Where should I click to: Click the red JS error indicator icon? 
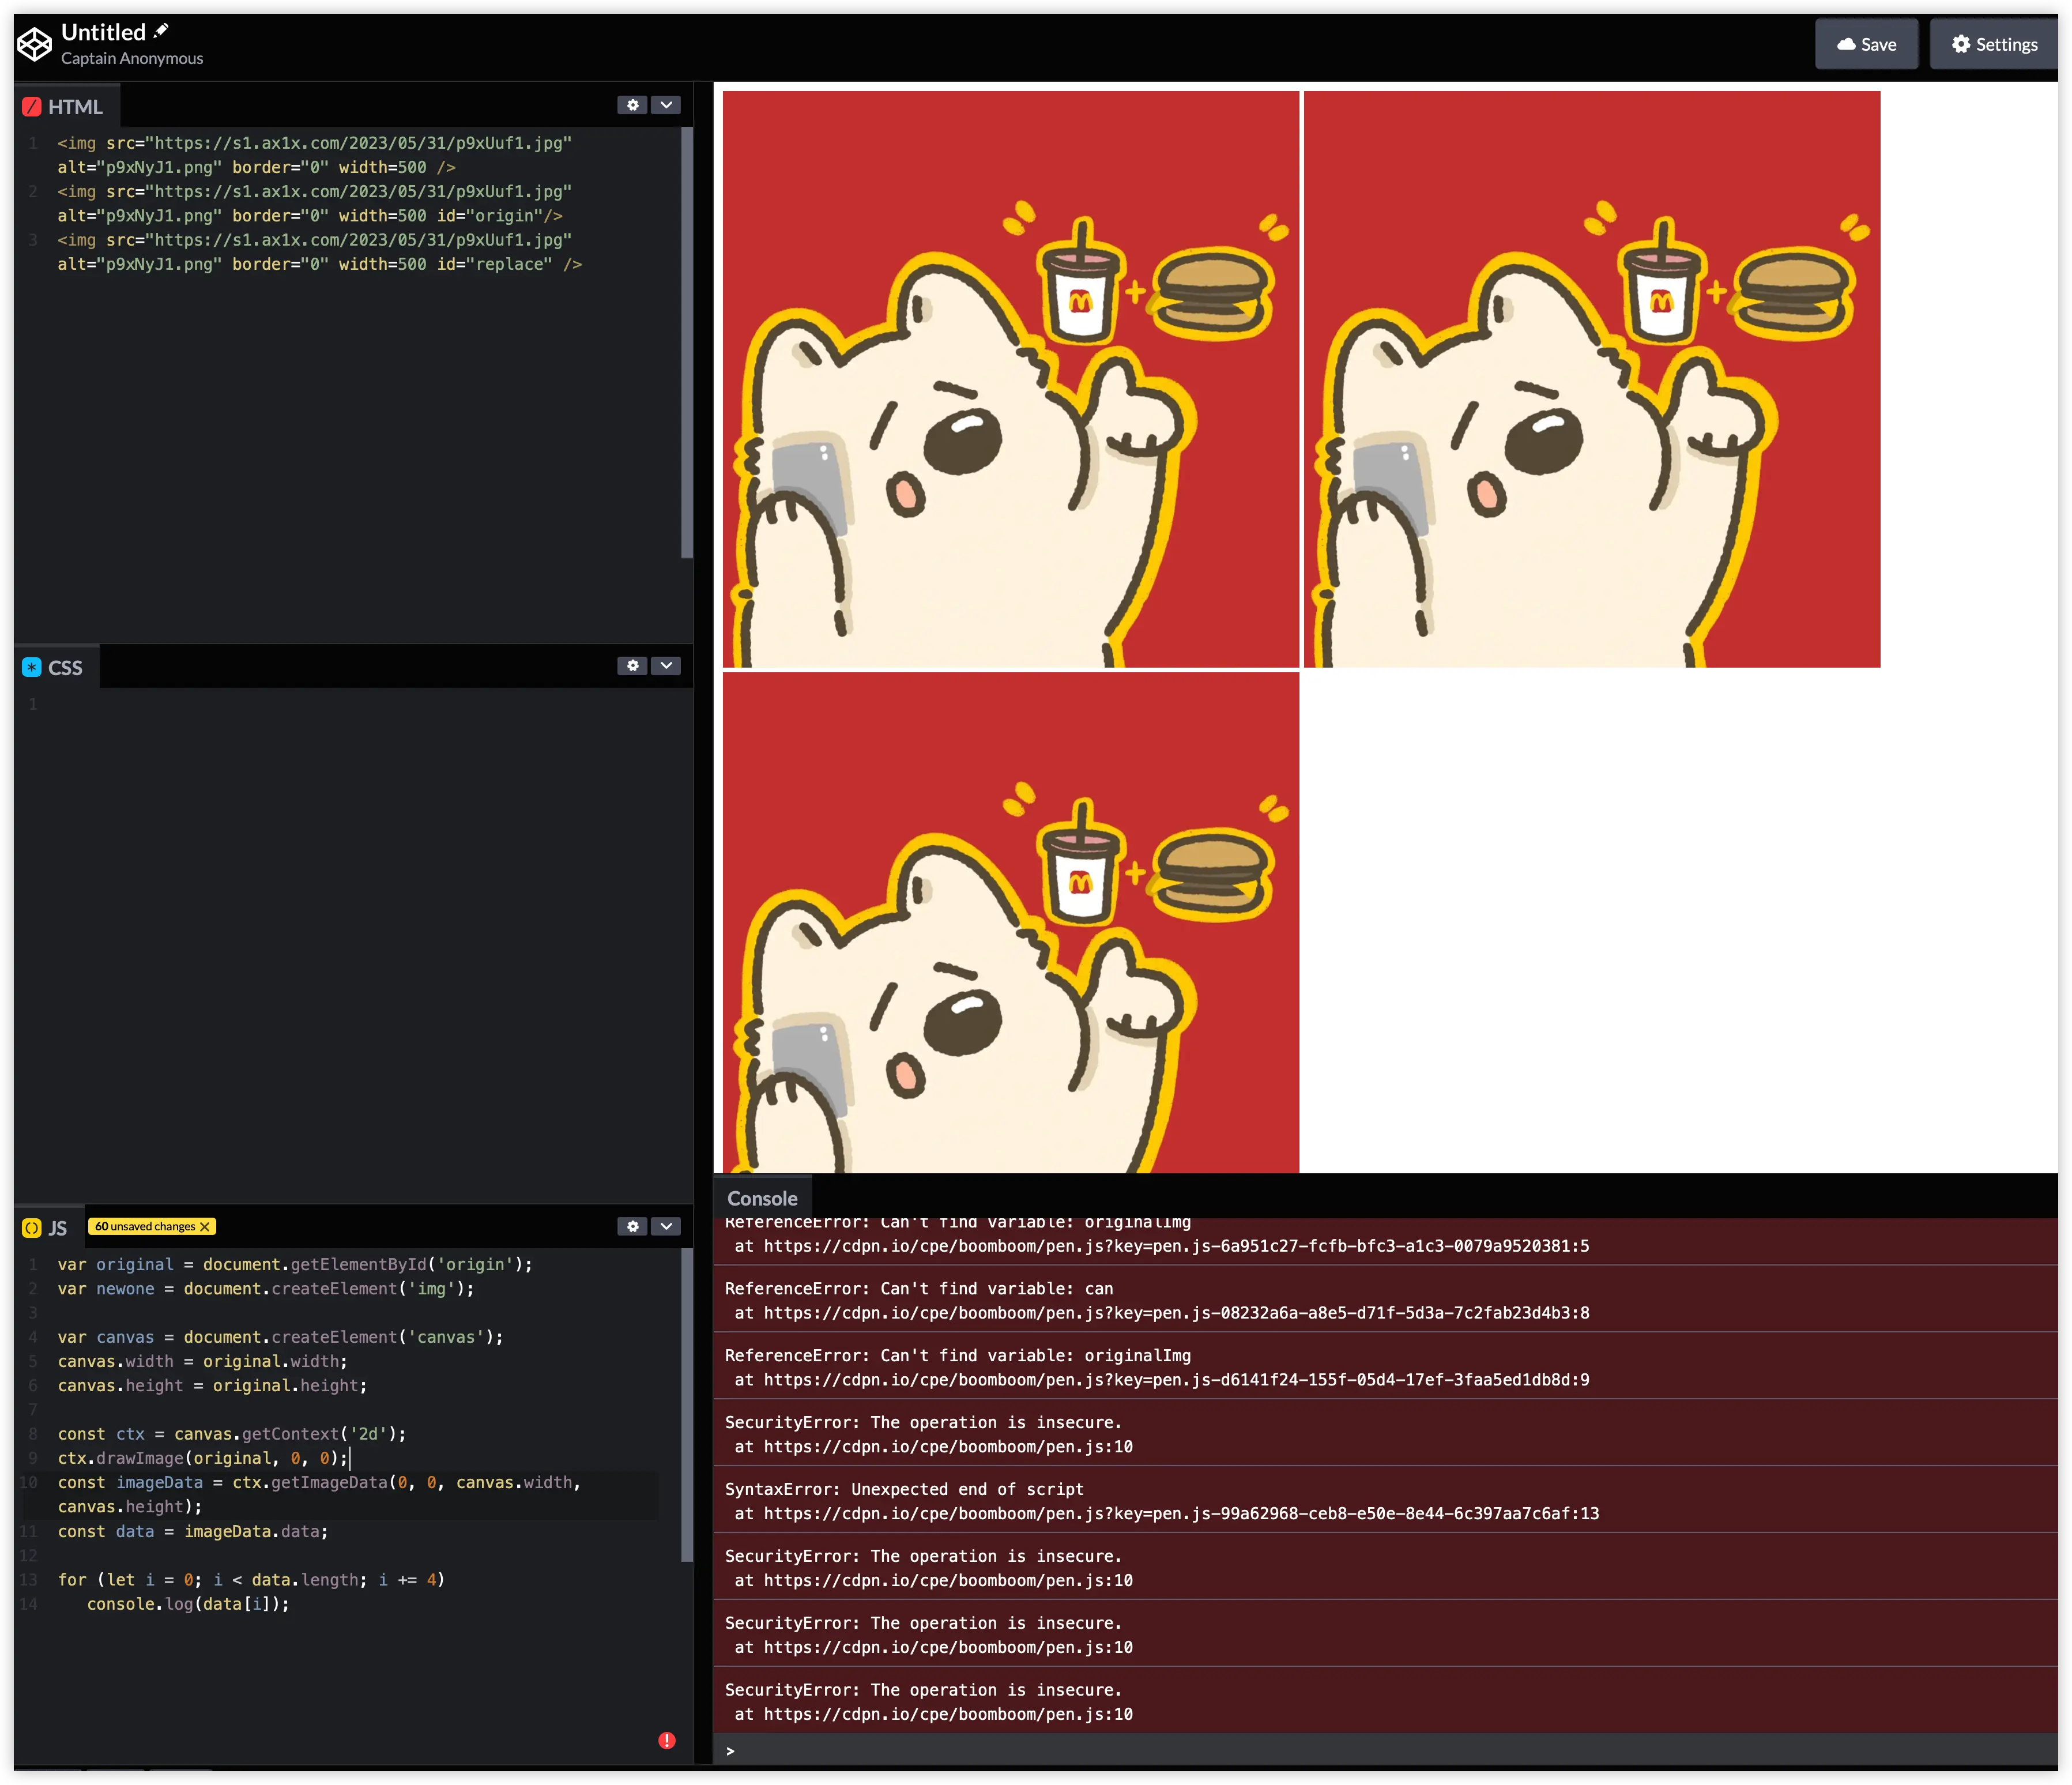pyautogui.click(x=667, y=1741)
